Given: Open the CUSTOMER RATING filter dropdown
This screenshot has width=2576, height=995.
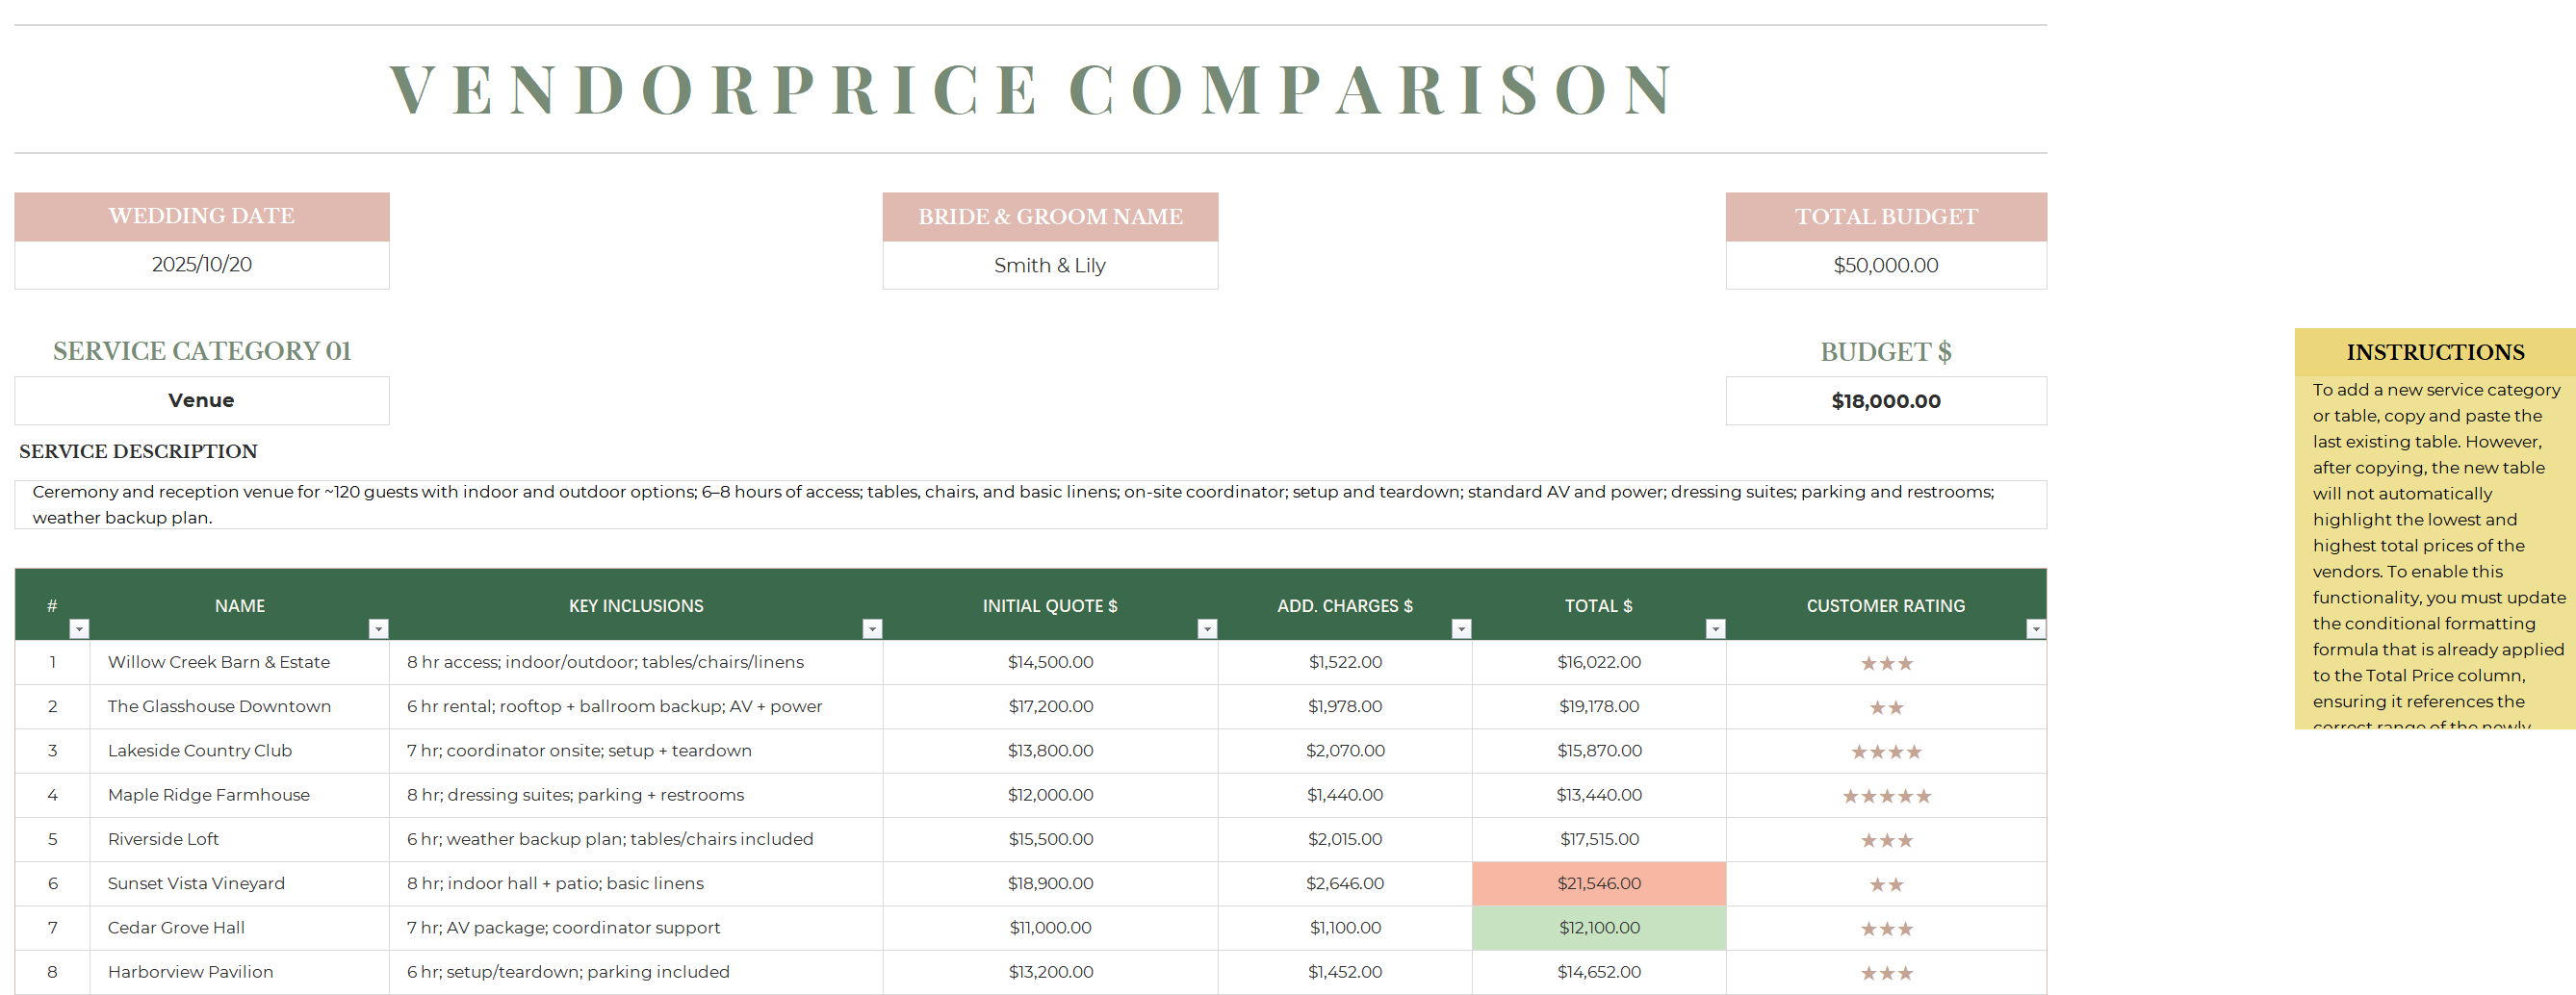Looking at the screenshot, I should pyautogui.click(x=2035, y=629).
